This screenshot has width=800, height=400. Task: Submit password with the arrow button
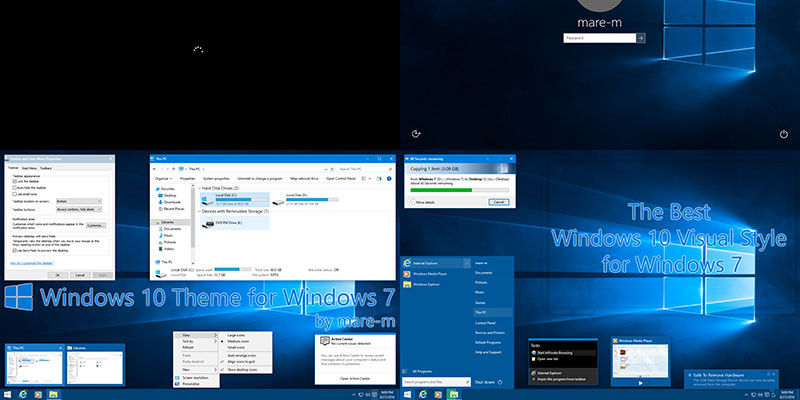(x=641, y=38)
